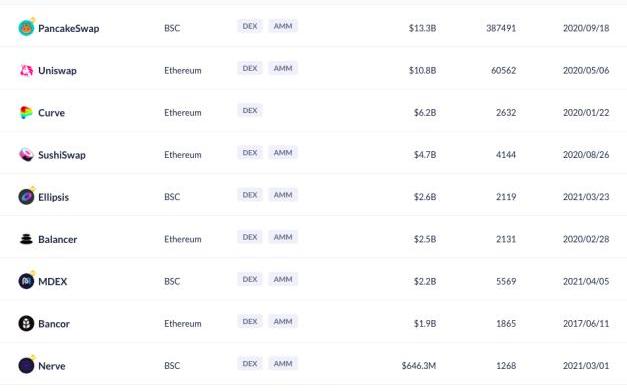Select the AMM tag in Balancer row
Image resolution: width=627 pixels, height=391 pixels.
[x=283, y=237]
